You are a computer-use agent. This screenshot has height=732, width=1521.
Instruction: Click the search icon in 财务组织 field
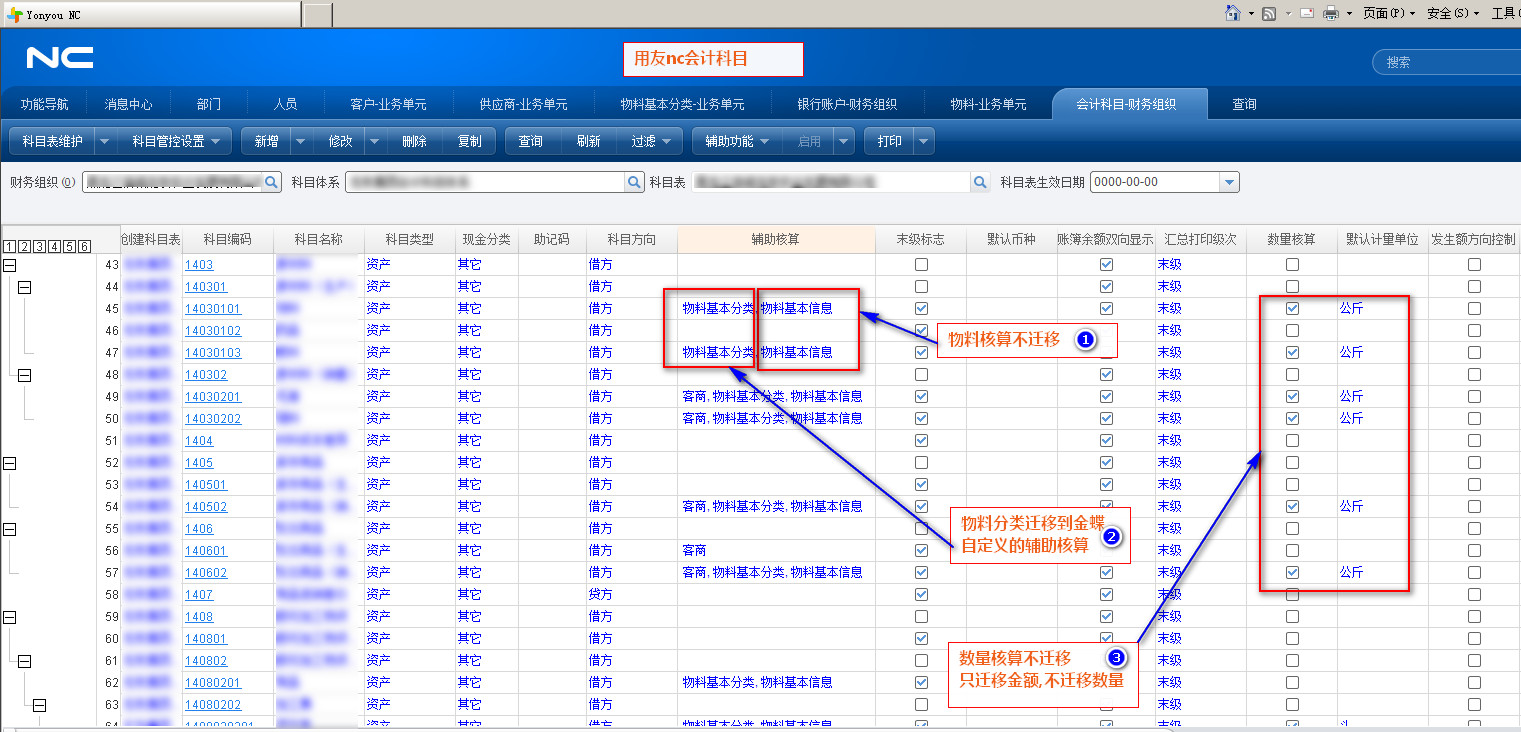[272, 182]
